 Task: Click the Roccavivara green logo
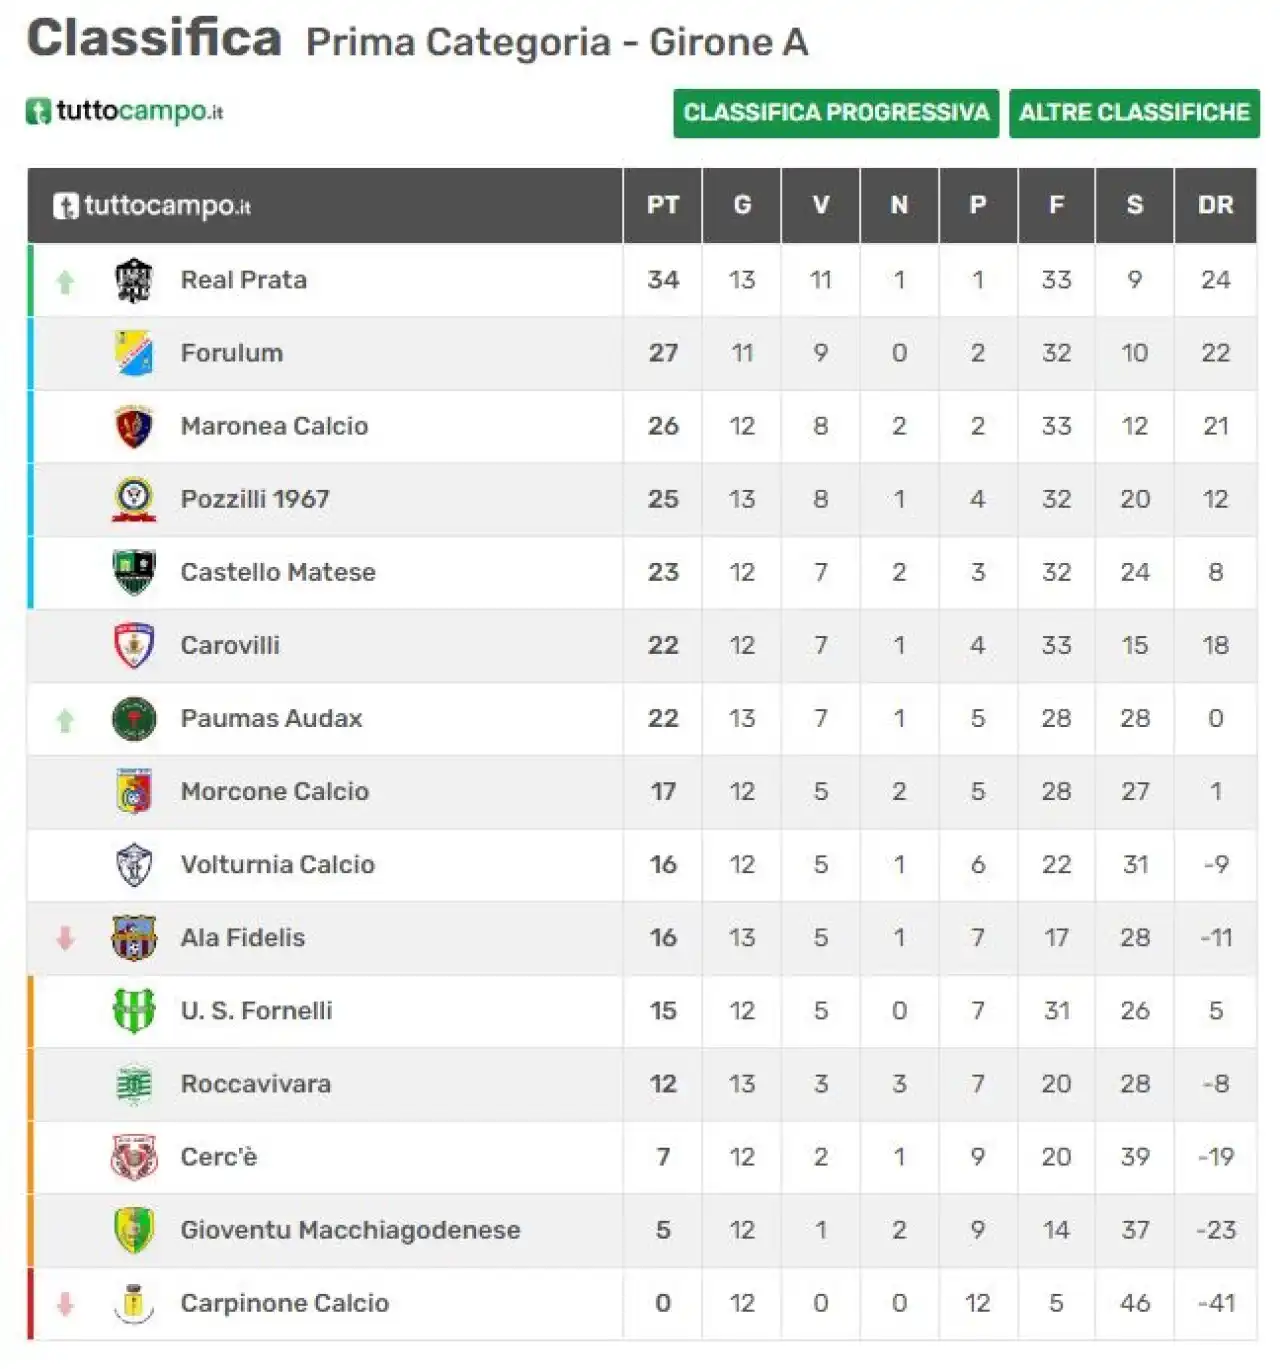(x=133, y=1083)
